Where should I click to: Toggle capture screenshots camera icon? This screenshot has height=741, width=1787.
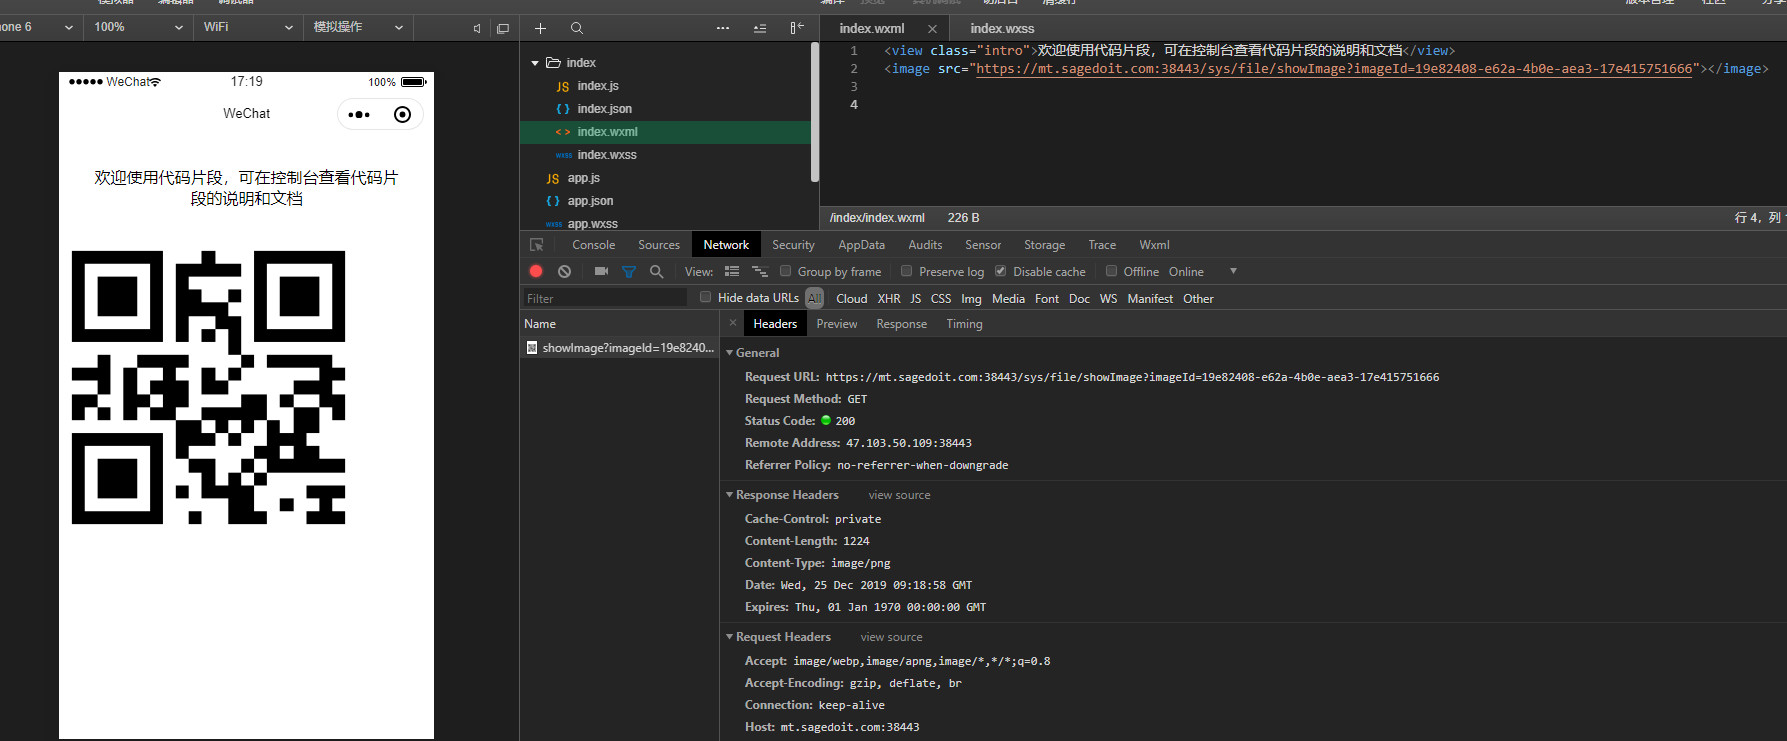[x=601, y=271]
